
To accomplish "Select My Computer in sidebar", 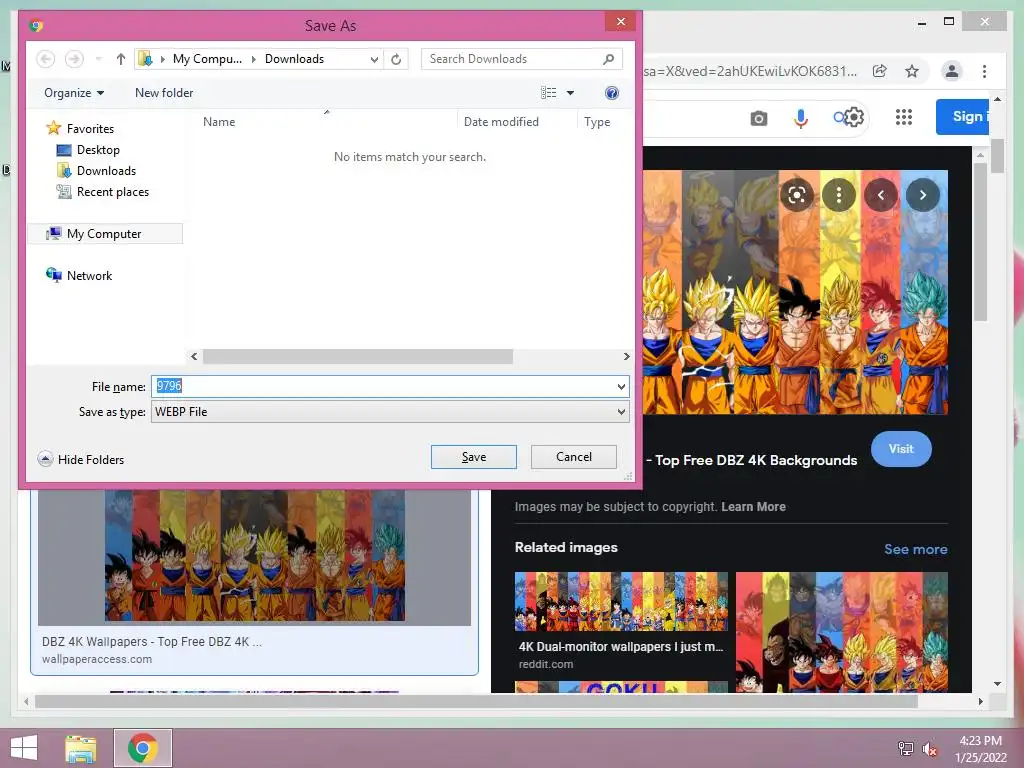I will 104,234.
